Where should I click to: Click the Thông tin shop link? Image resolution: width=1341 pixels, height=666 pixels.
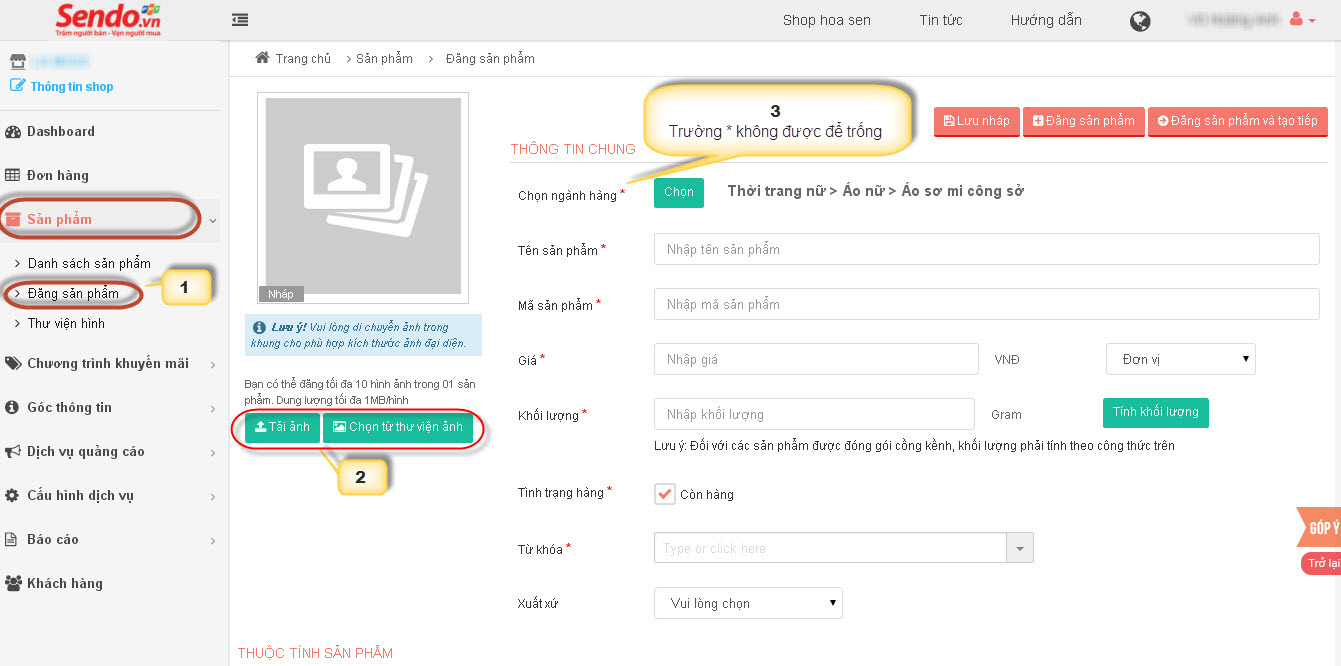point(71,86)
